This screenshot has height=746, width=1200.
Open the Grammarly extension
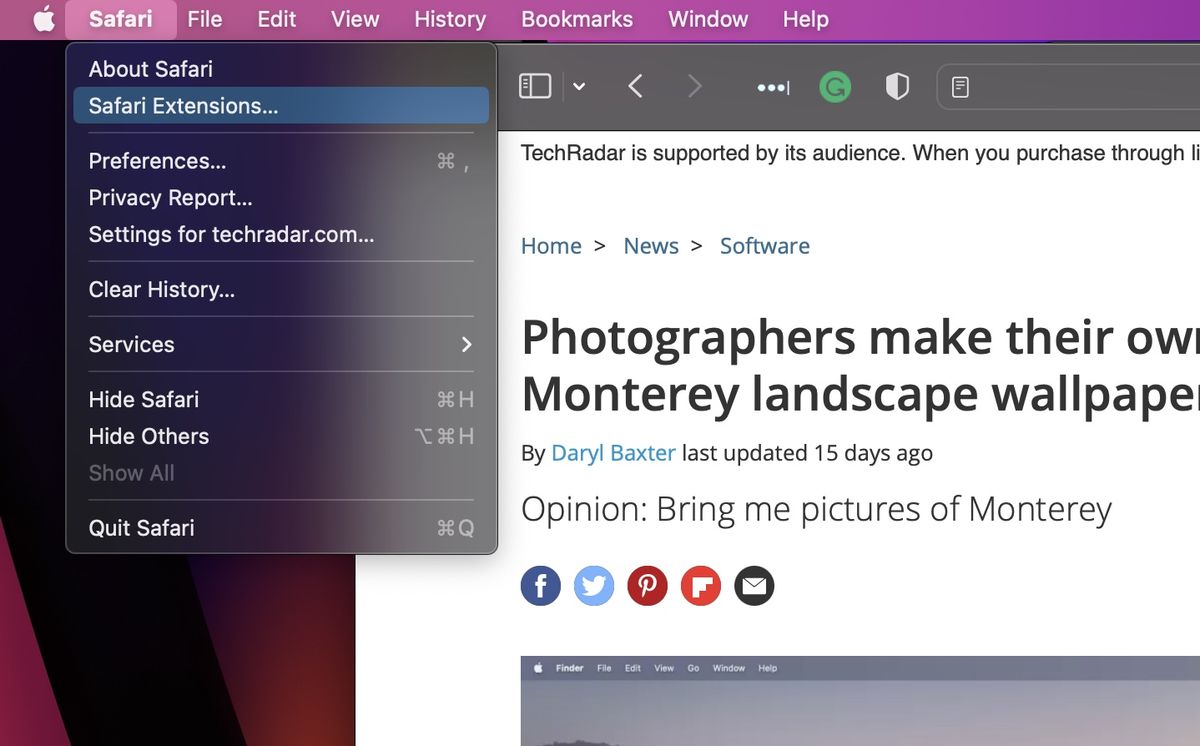[x=836, y=86]
